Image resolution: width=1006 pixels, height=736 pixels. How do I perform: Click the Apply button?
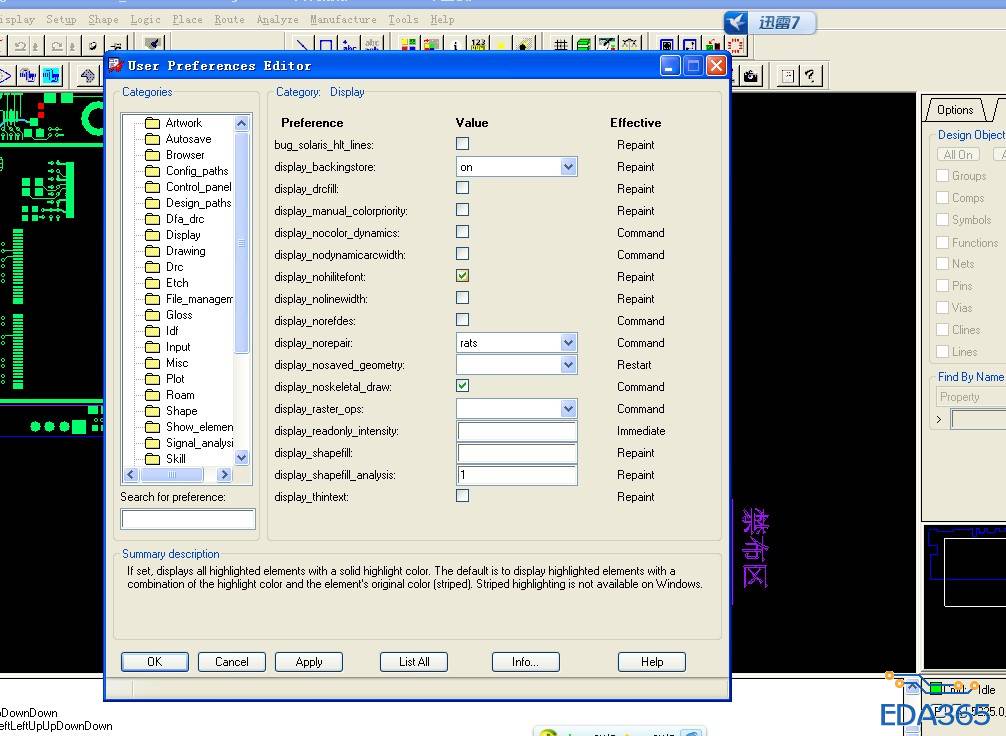(309, 662)
